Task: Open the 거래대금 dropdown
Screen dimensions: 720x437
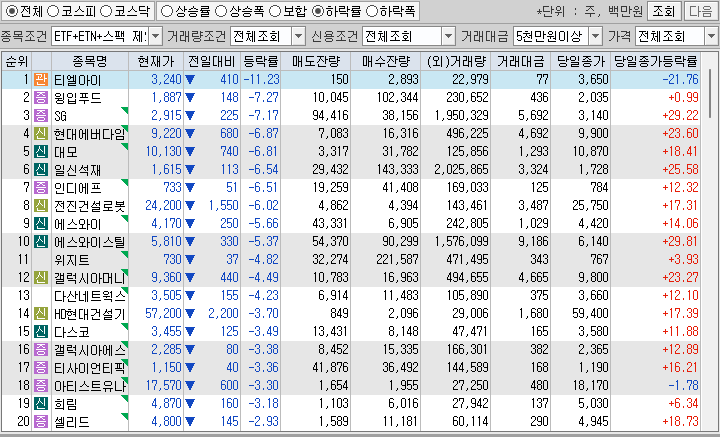Action: [595, 36]
